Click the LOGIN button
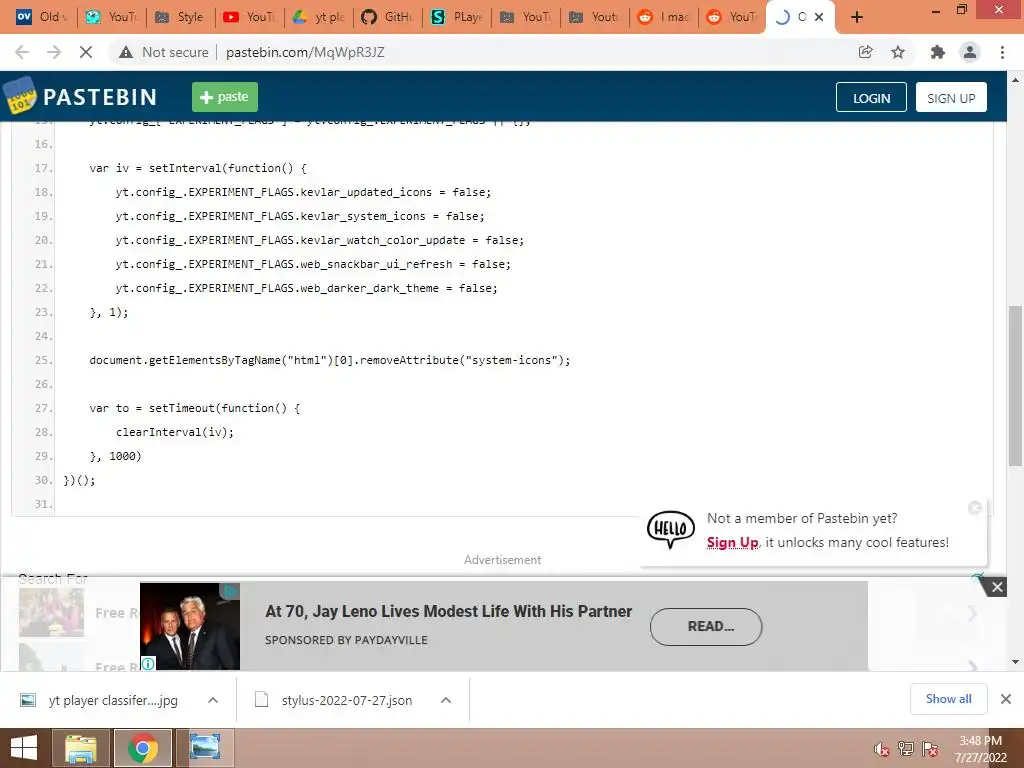1024x768 pixels. (x=871, y=97)
